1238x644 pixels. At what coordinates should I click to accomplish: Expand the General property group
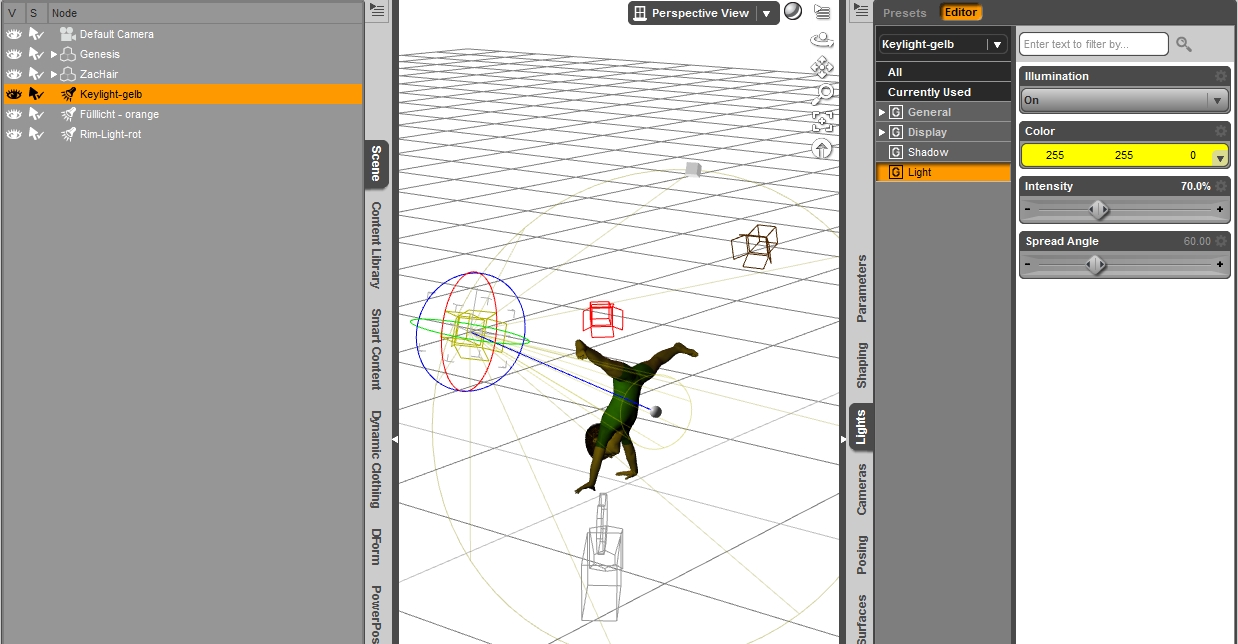[x=882, y=112]
